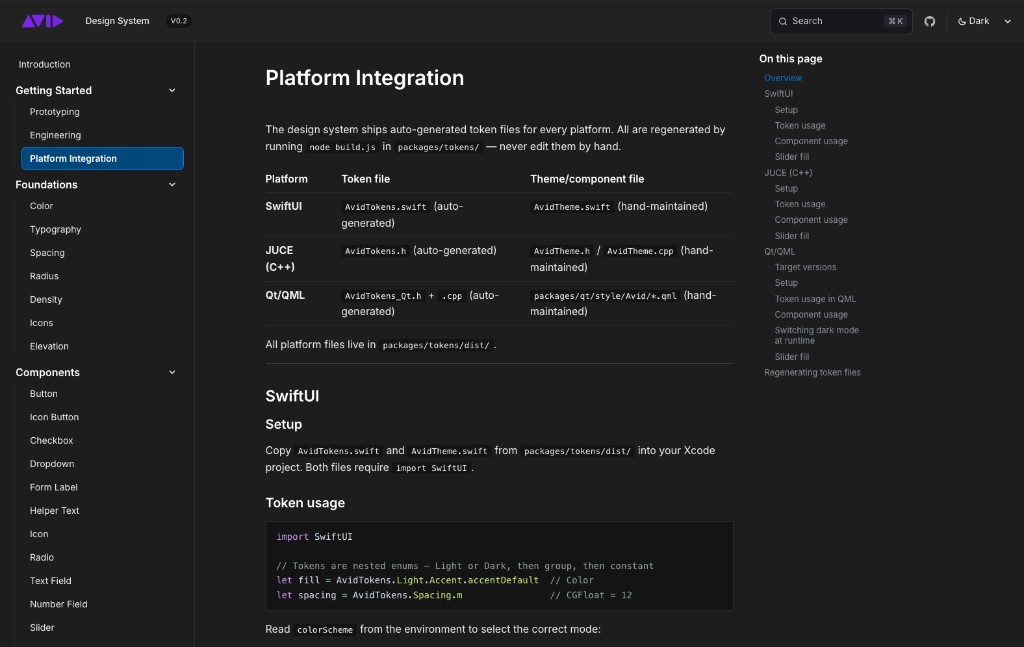Jump to Qt/QML in On this page
The height and width of the screenshot is (647, 1024).
[x=780, y=251]
